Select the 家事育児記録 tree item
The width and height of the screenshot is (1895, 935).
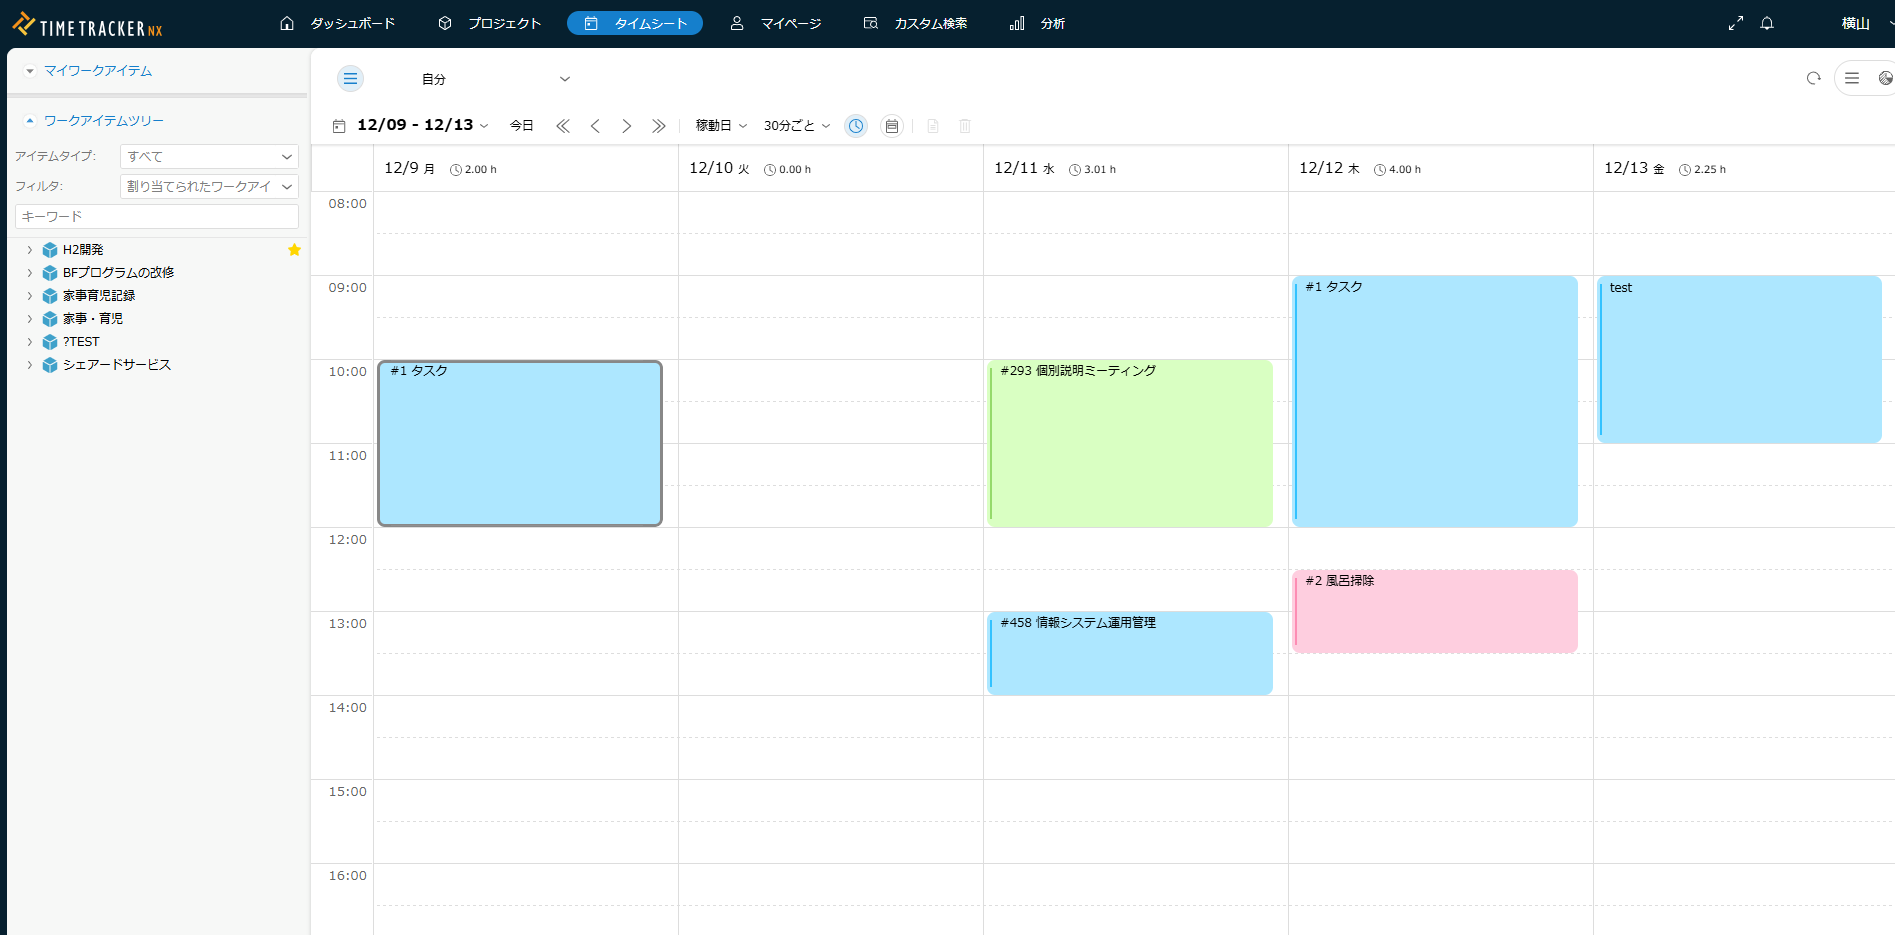pos(99,296)
